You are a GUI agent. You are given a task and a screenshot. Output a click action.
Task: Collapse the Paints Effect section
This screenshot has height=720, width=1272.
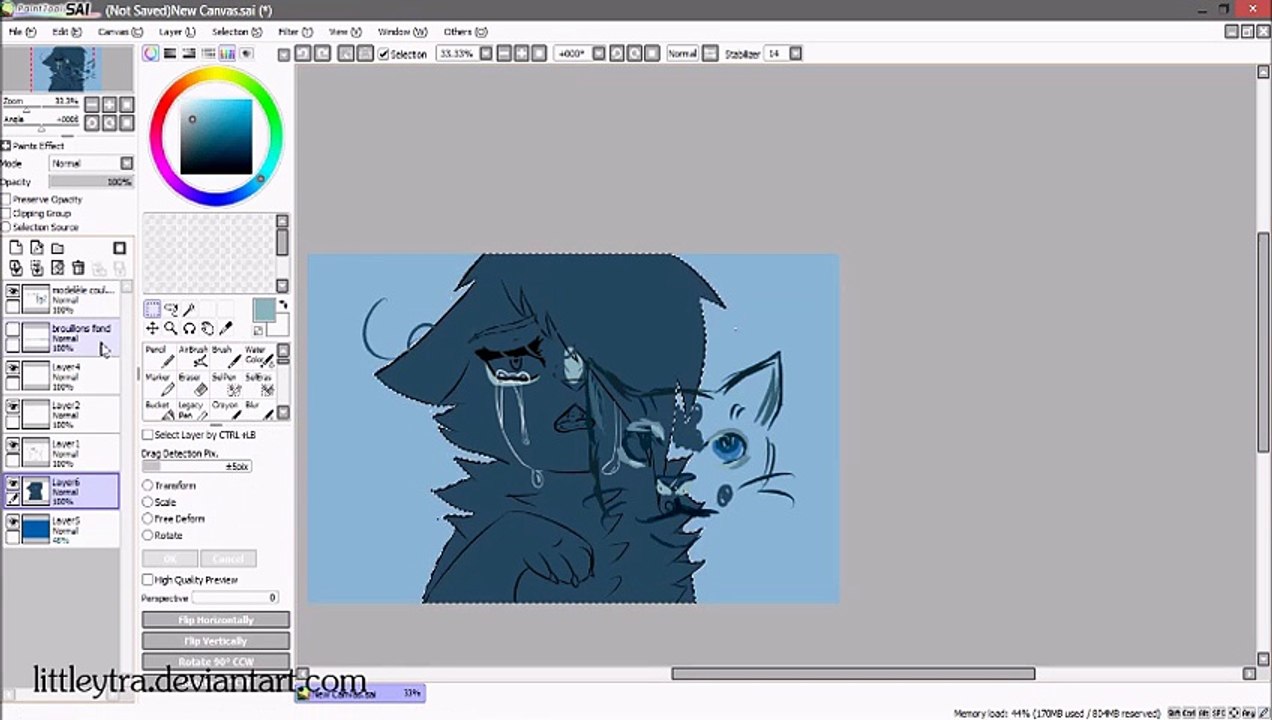pos(6,146)
